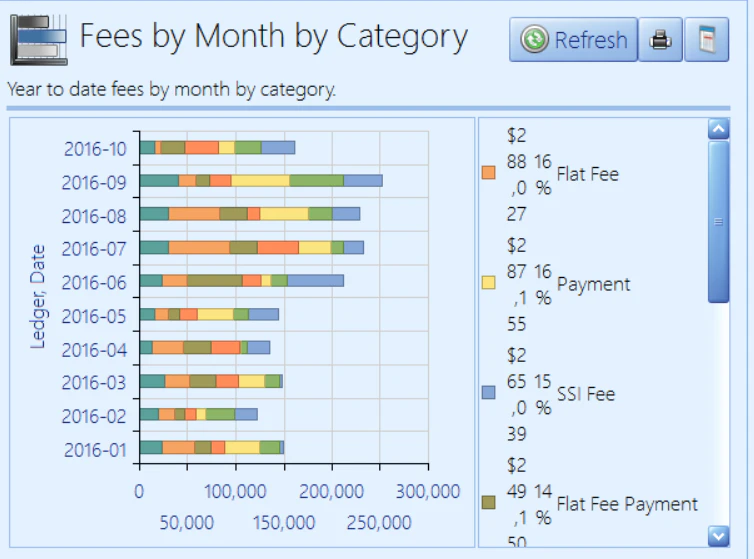The width and height of the screenshot is (754, 559).
Task: Click the 2016-06 blue bar segment
Action: [315, 281]
